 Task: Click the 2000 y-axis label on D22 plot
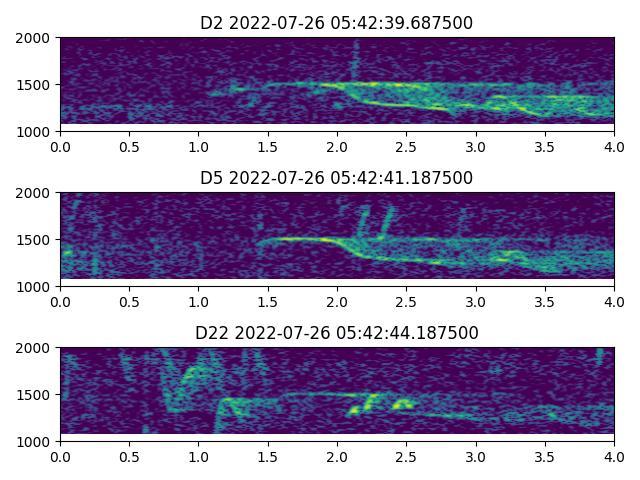pos(35,348)
